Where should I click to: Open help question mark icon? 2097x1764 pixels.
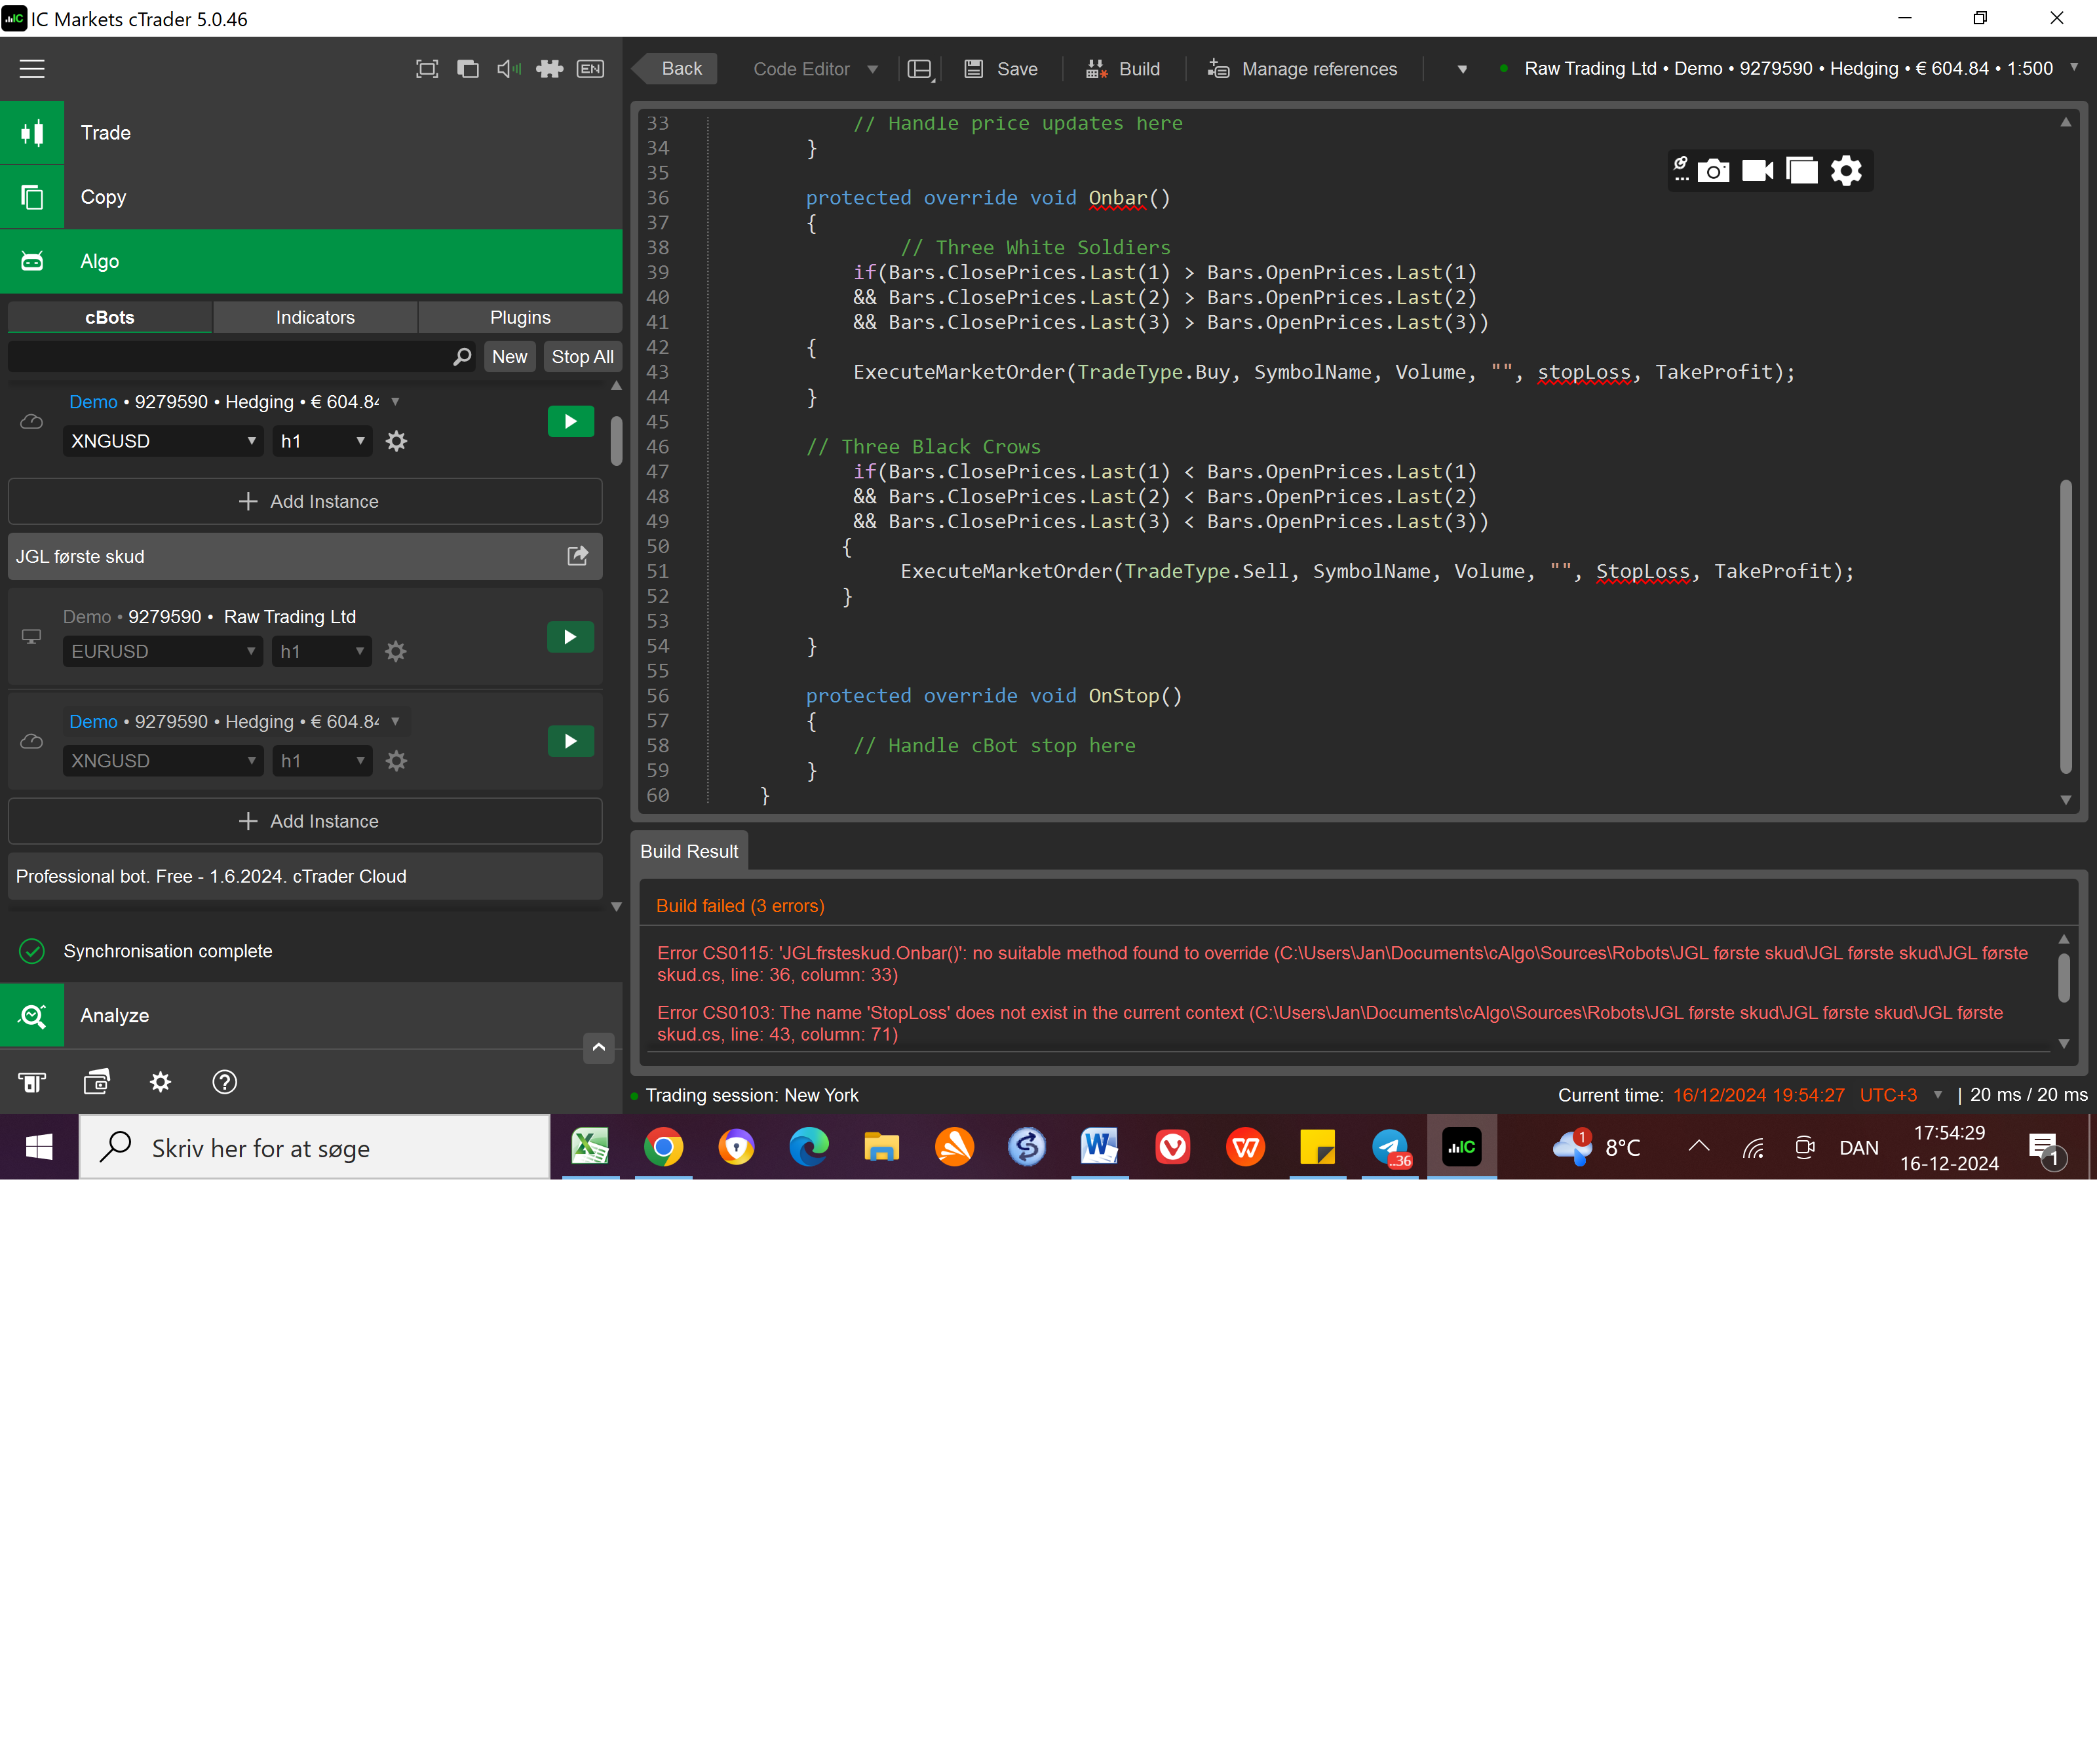pos(225,1082)
